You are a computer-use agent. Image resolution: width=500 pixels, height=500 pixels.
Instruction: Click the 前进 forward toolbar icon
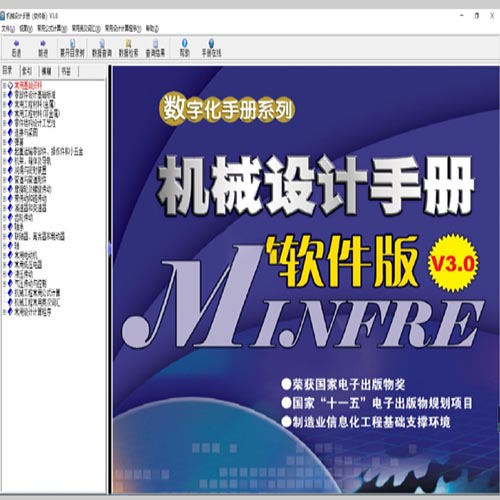pyautogui.click(x=43, y=48)
